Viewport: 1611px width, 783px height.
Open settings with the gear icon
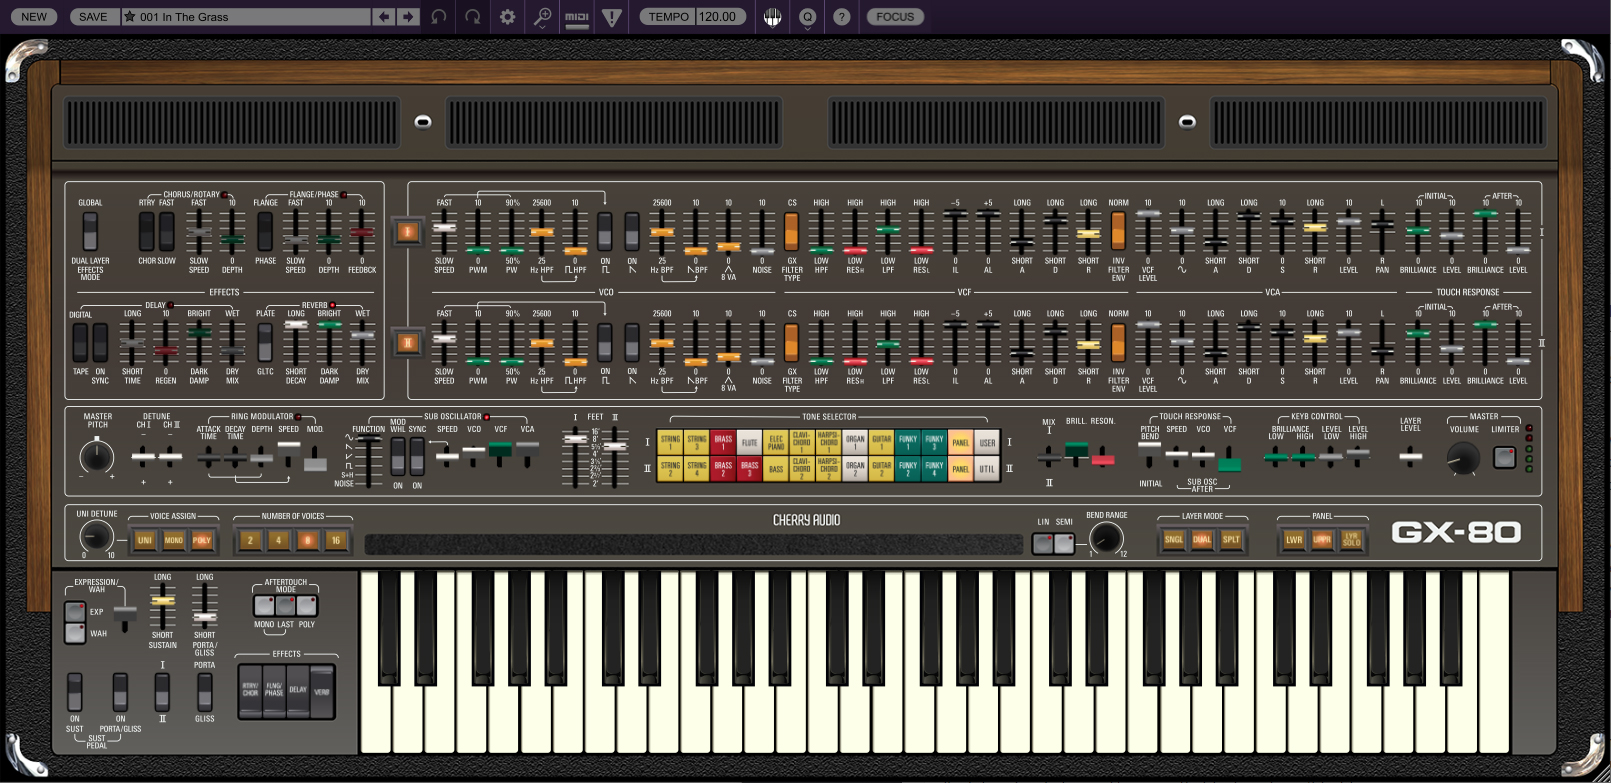point(508,17)
